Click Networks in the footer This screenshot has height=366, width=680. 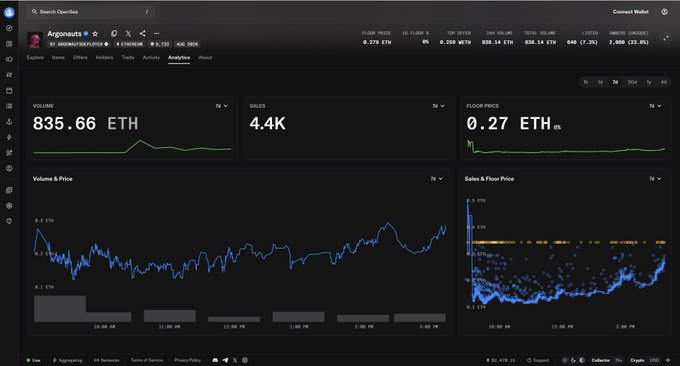click(x=107, y=360)
